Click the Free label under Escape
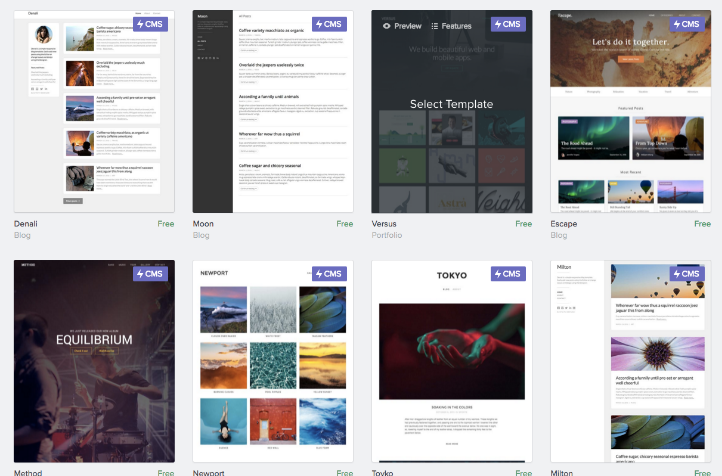 click(702, 224)
